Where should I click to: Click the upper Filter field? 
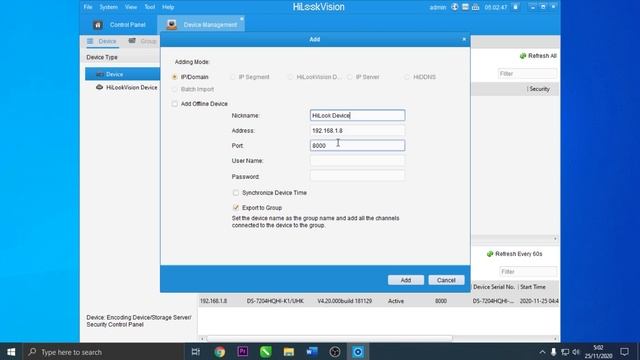point(527,73)
